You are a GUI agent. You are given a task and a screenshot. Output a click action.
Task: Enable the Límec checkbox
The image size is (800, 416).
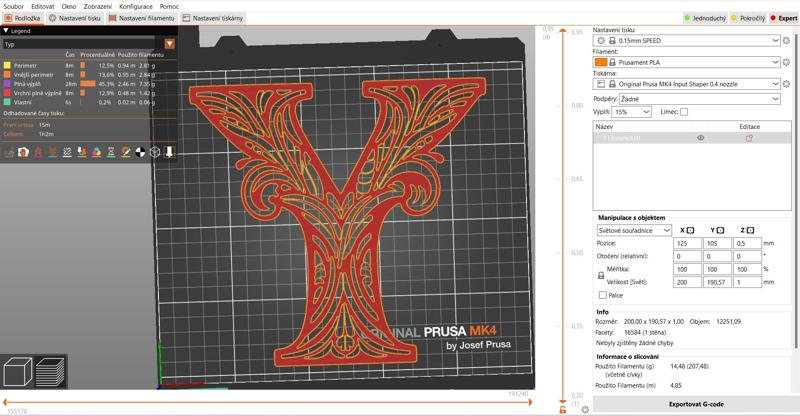[x=684, y=112]
